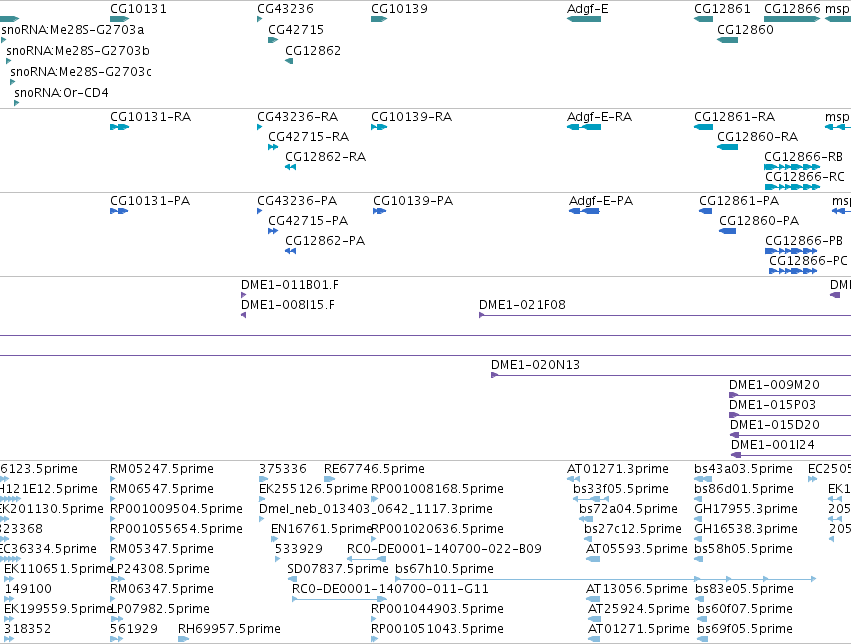851x644 pixels.
Task: Click the RE67746.5prime EST label
Action: (374, 469)
